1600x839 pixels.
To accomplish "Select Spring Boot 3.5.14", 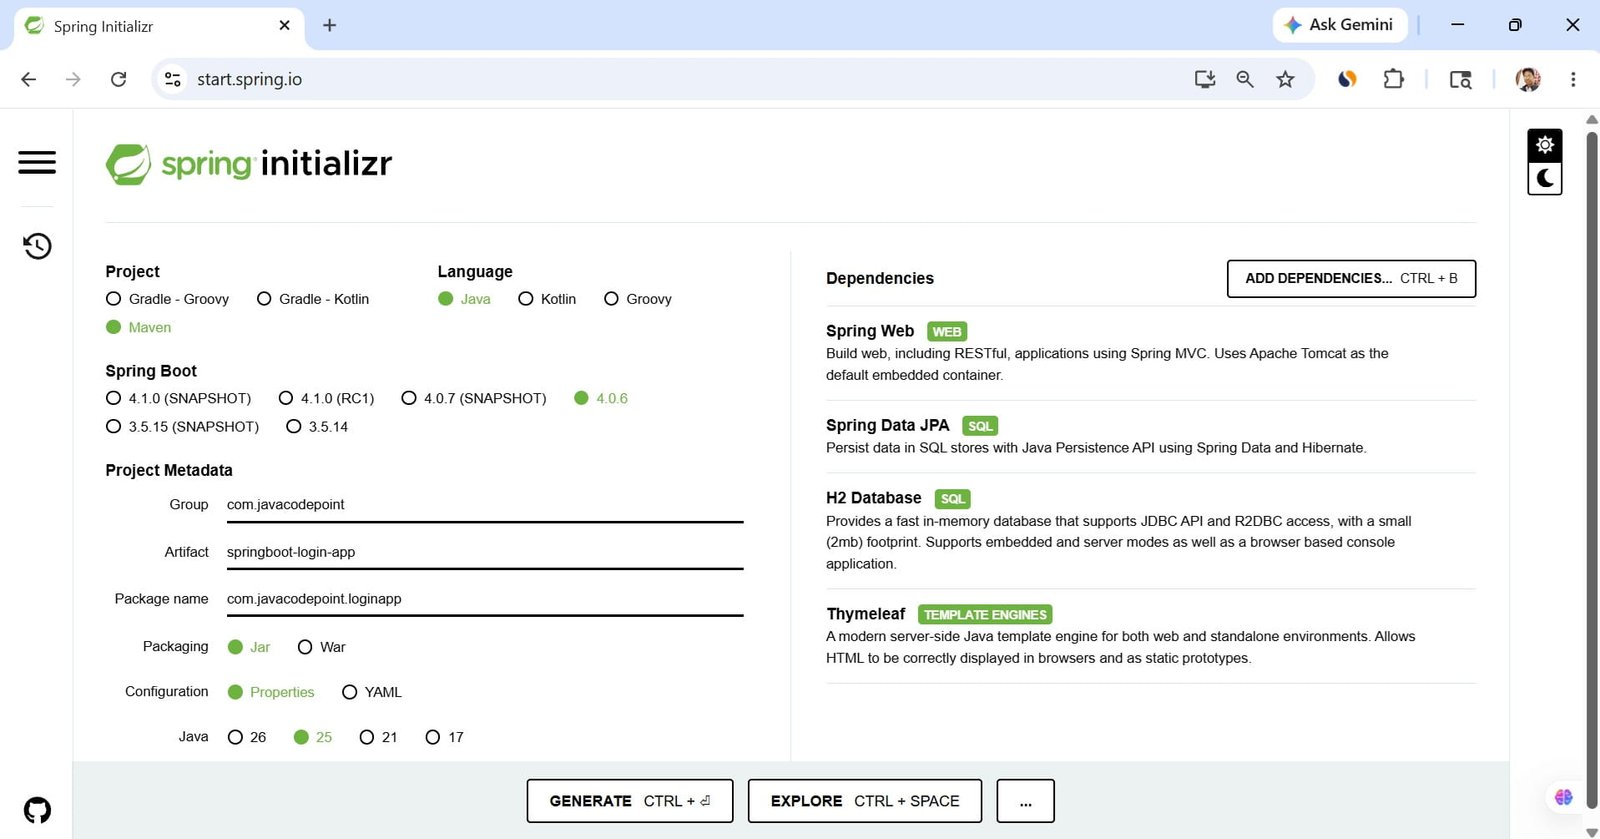I will (317, 426).
